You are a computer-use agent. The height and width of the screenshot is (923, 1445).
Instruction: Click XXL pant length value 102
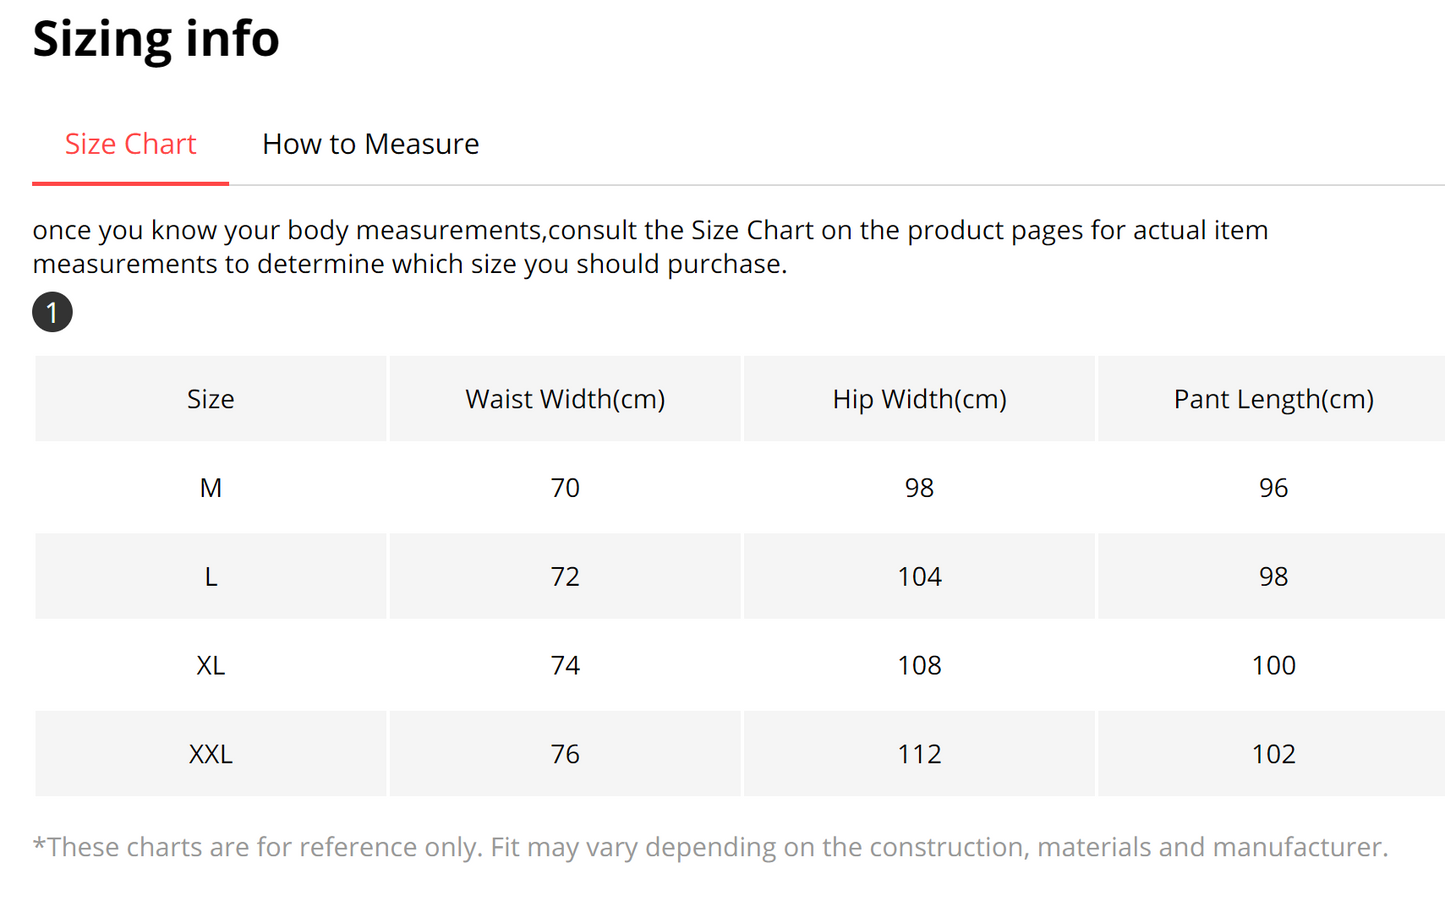tap(1273, 754)
